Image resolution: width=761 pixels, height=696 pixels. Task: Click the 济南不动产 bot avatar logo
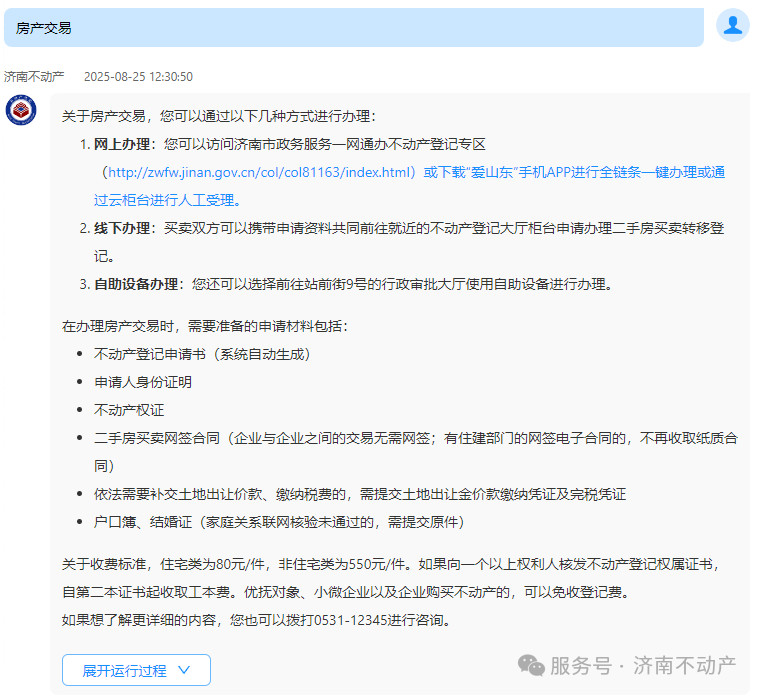click(21, 110)
